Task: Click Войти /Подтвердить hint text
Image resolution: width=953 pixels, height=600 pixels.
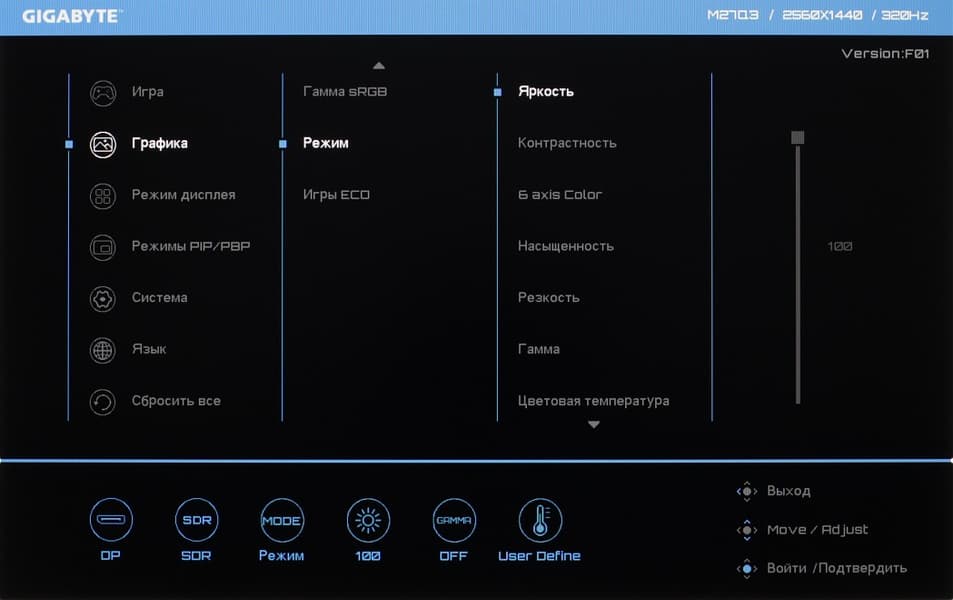Action: (x=837, y=569)
